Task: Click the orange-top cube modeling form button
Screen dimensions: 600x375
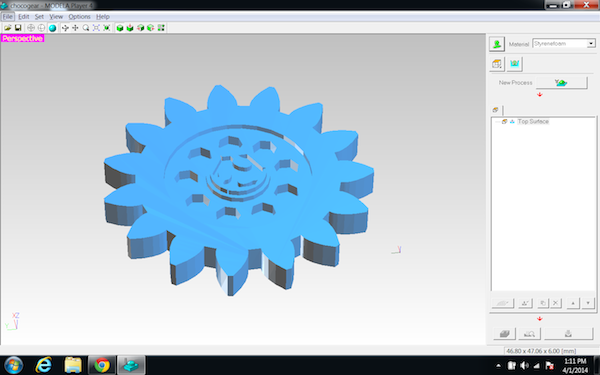Action: pyautogui.click(x=497, y=64)
